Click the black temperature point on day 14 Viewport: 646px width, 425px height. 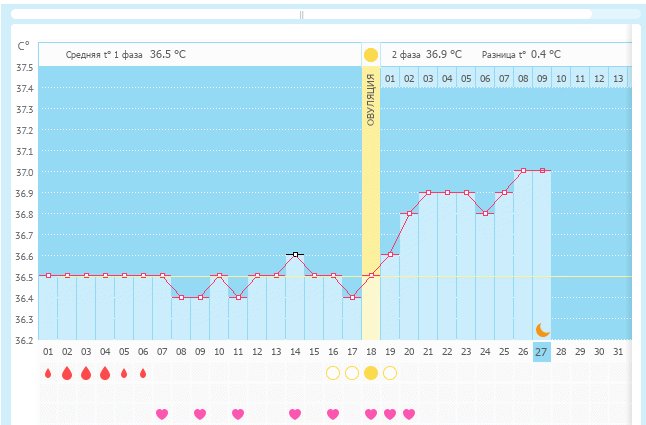(x=295, y=255)
